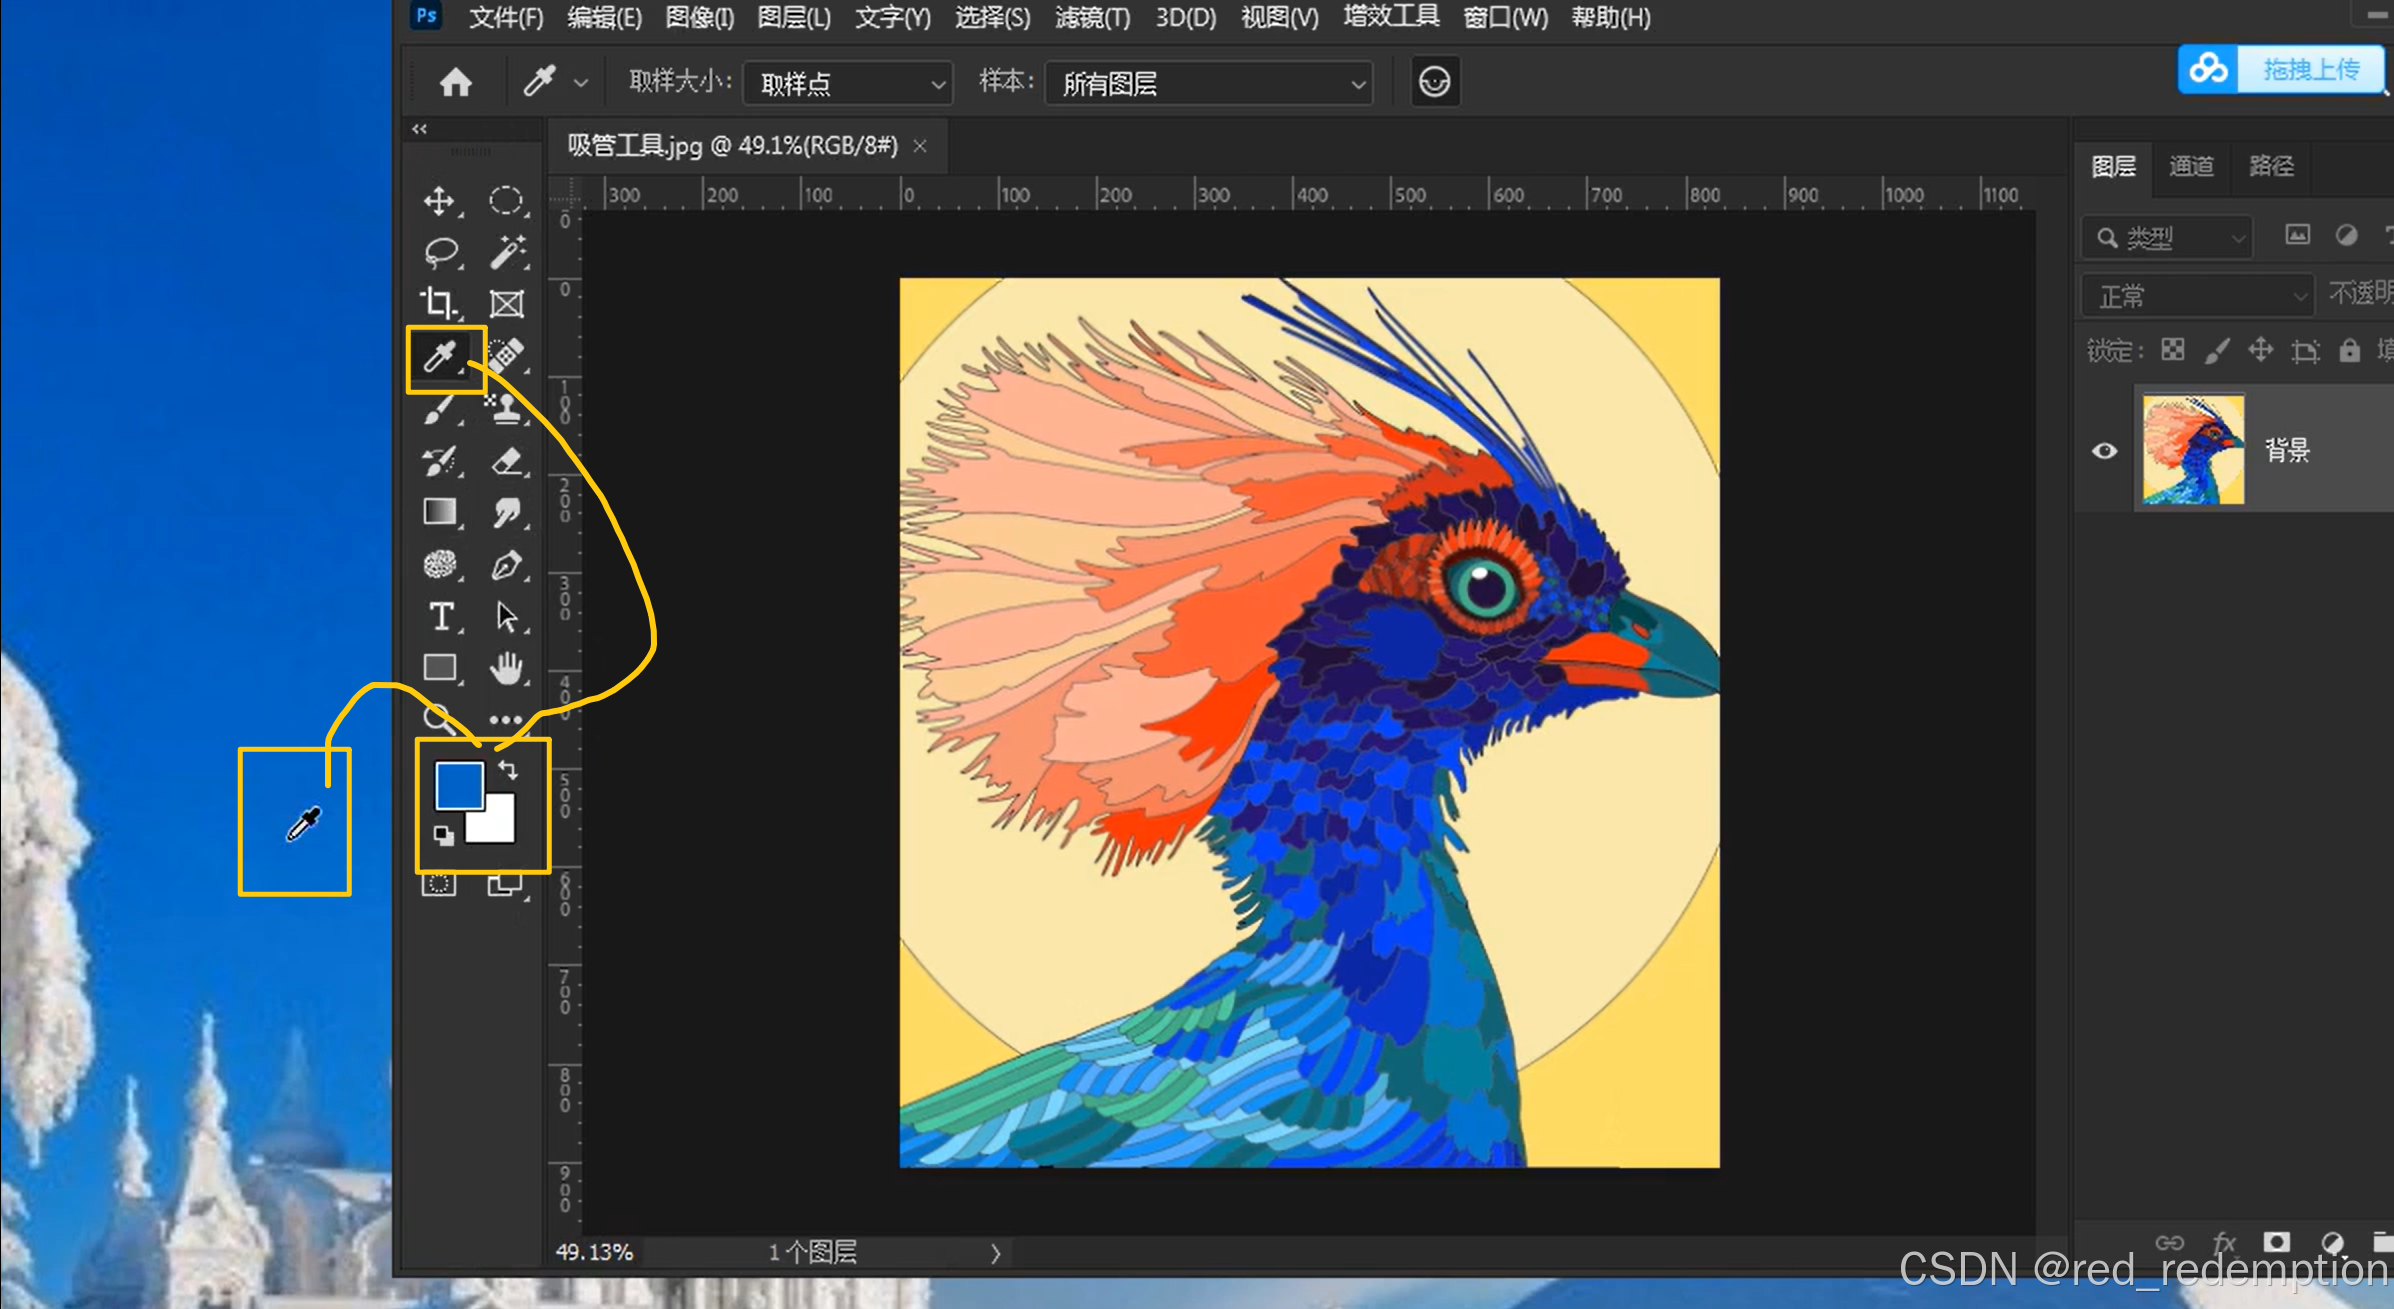2394x1309 pixels.
Task: Select the Frame tool
Action: (x=506, y=303)
